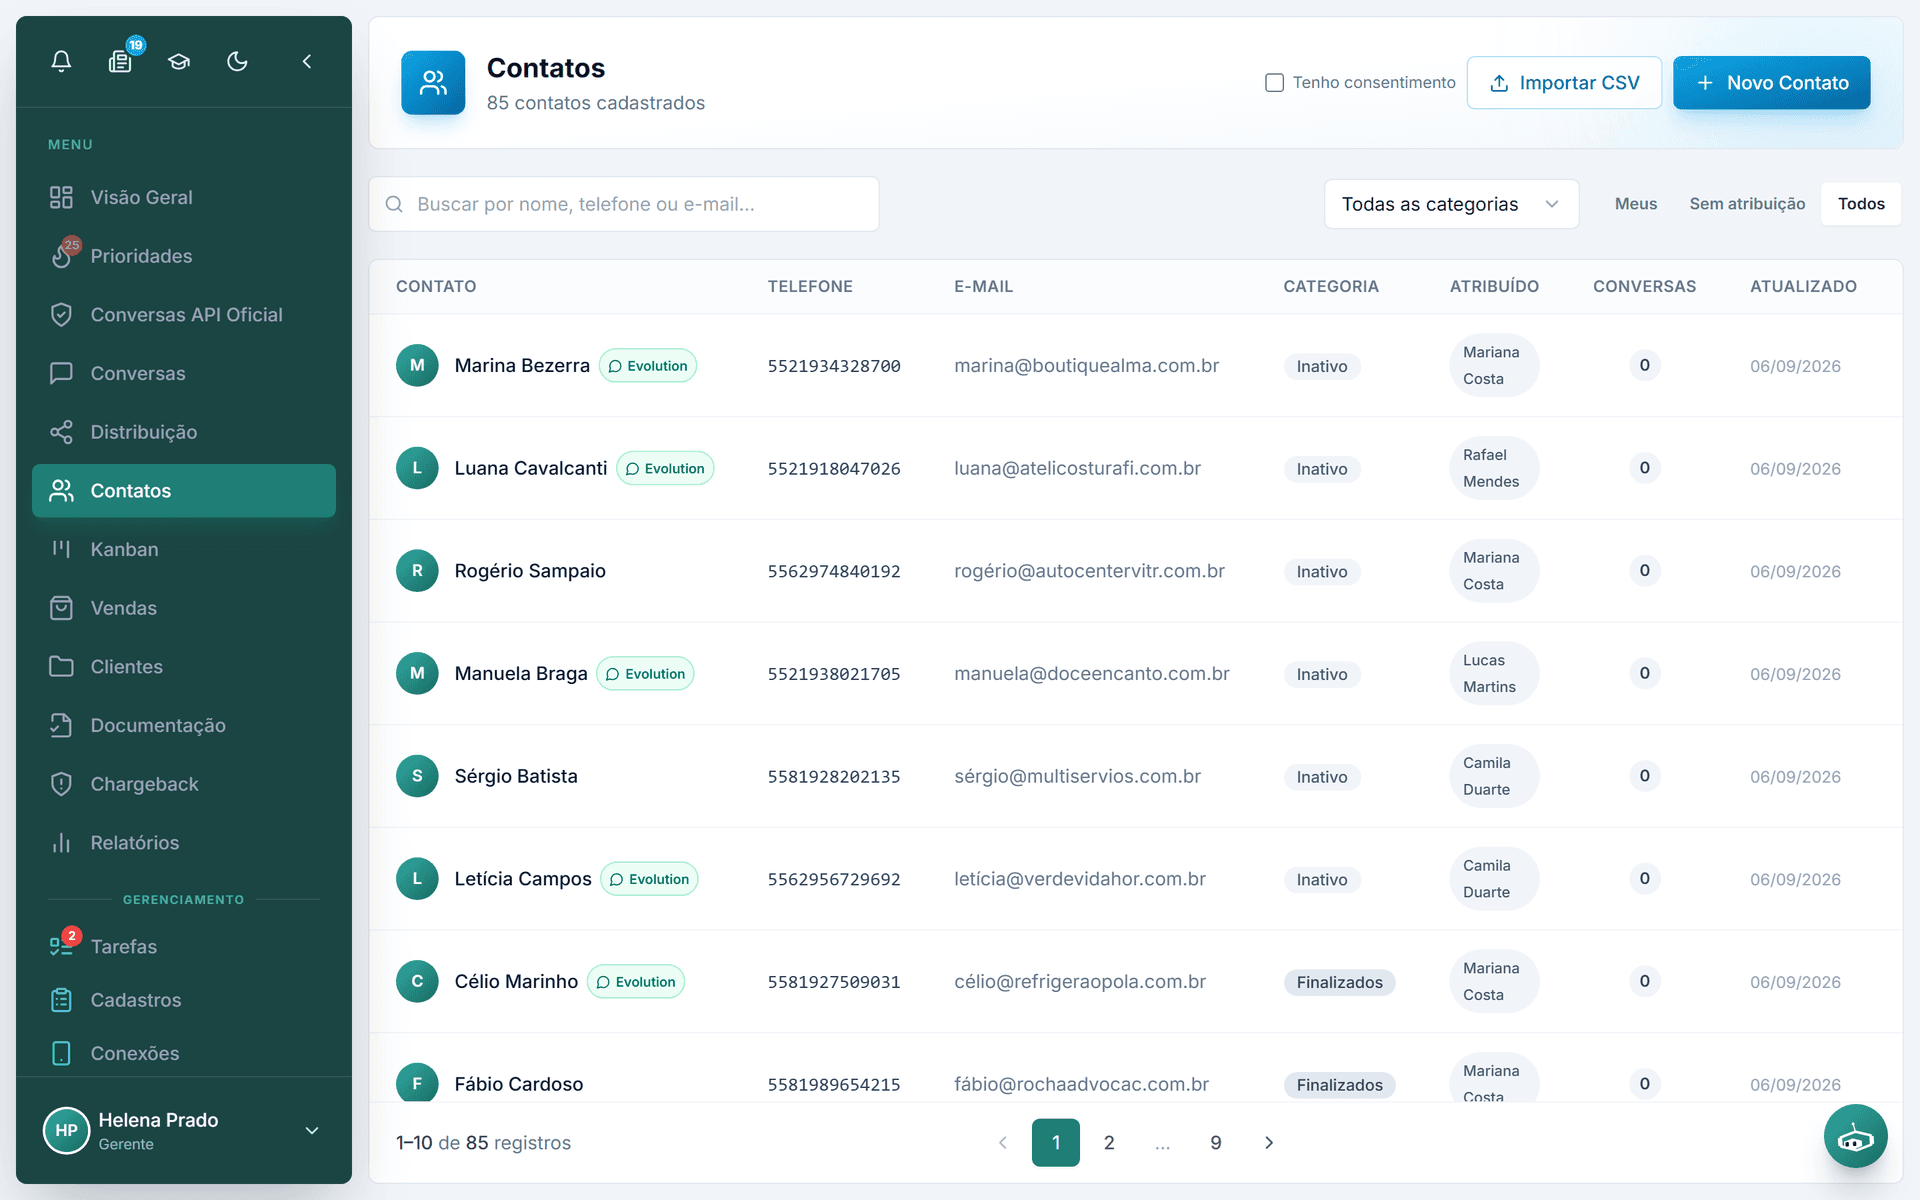Select the Todos filter tab
1920x1200 pixels.
tap(1861, 204)
